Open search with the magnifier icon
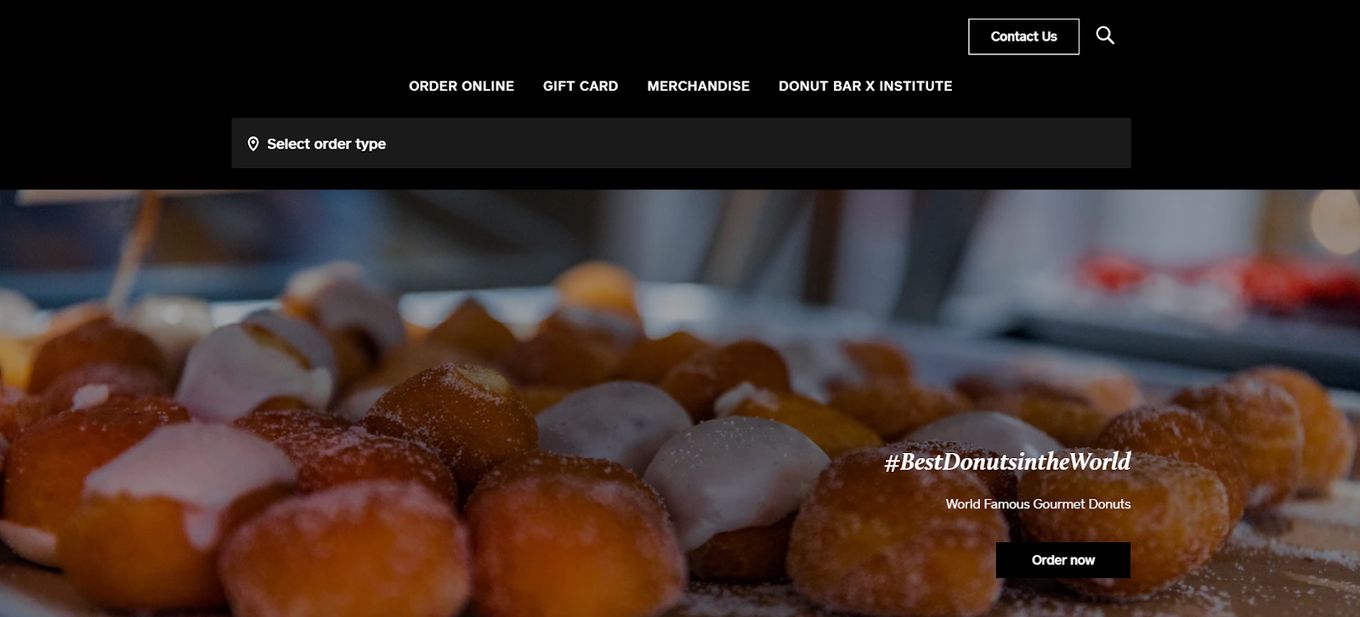 pos(1105,36)
